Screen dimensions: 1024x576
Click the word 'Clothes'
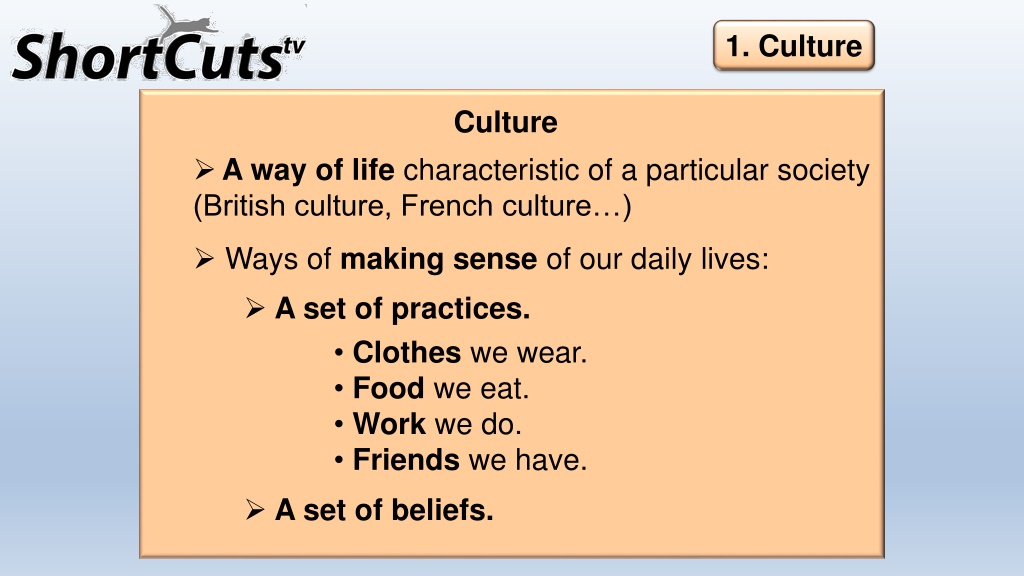coord(407,353)
